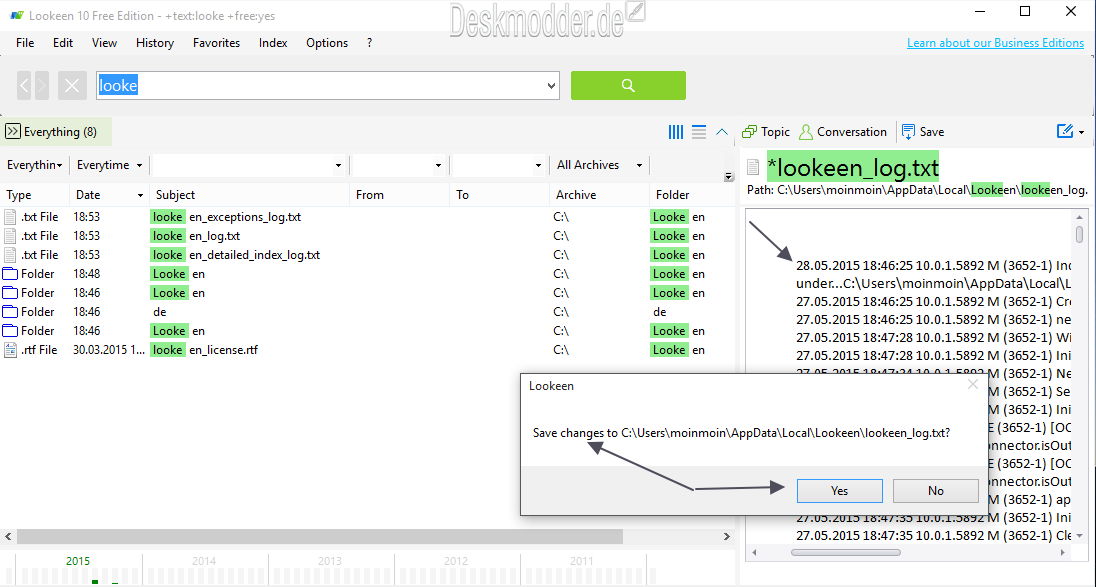Click the file icon beside the *lookeen_log.txt title
The height and width of the screenshot is (587, 1096).
[753, 168]
